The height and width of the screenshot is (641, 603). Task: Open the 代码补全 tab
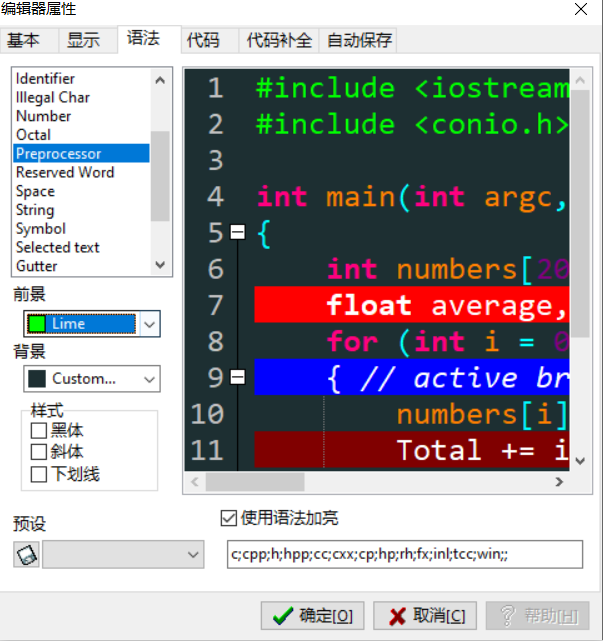pos(279,40)
